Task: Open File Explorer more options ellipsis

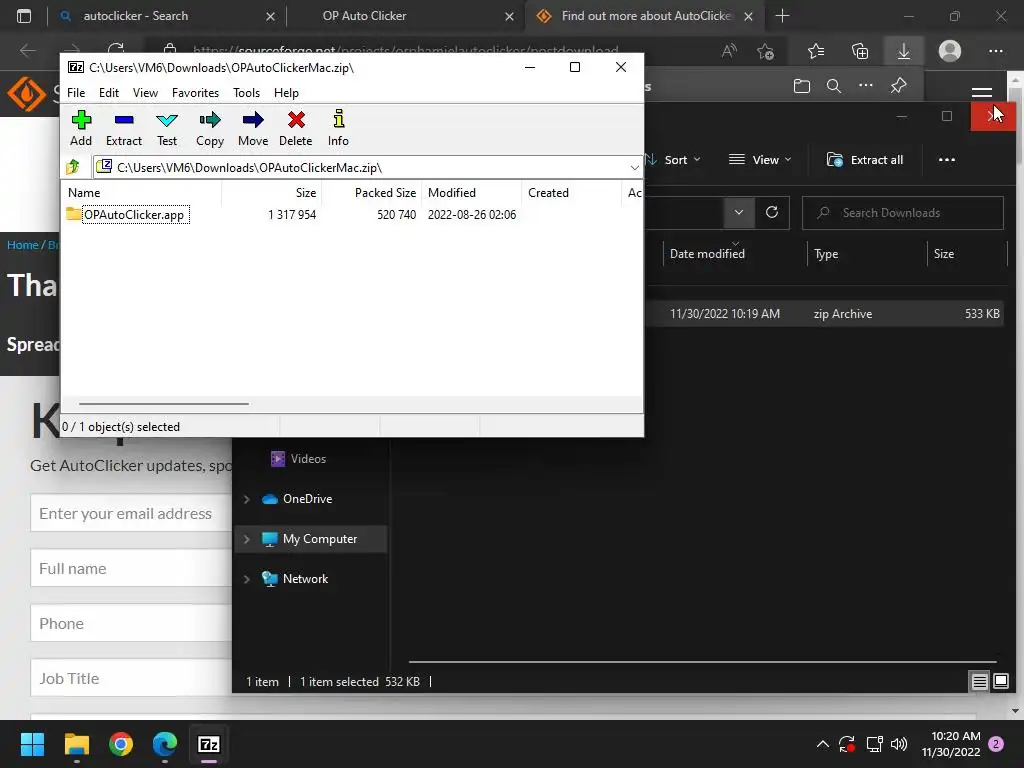Action: pyautogui.click(x=946, y=160)
